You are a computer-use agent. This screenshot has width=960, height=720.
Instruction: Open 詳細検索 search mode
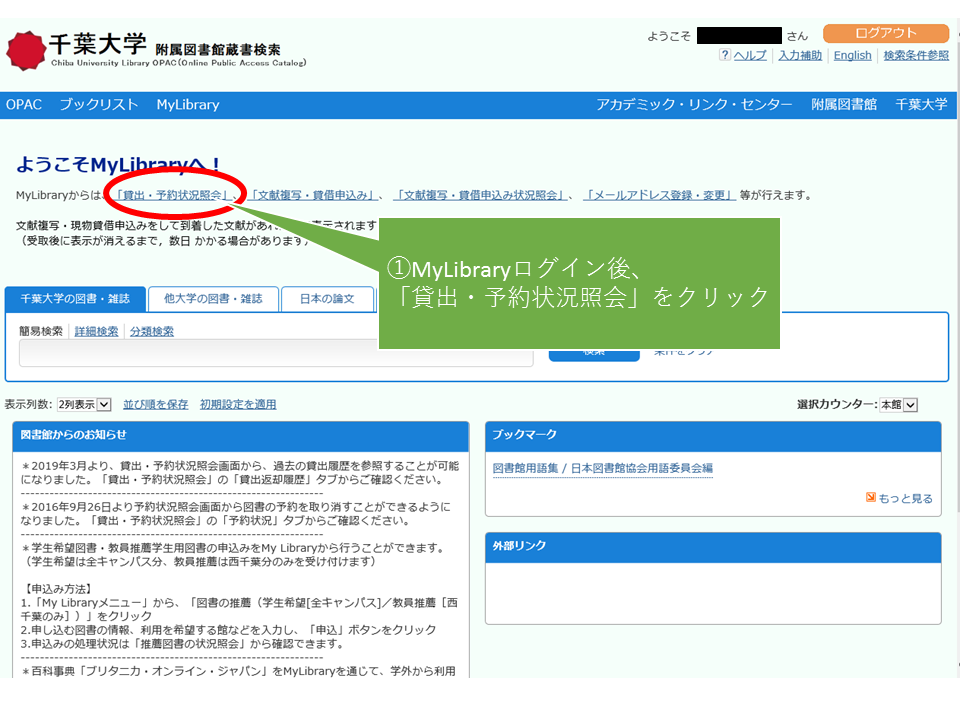pos(96,331)
